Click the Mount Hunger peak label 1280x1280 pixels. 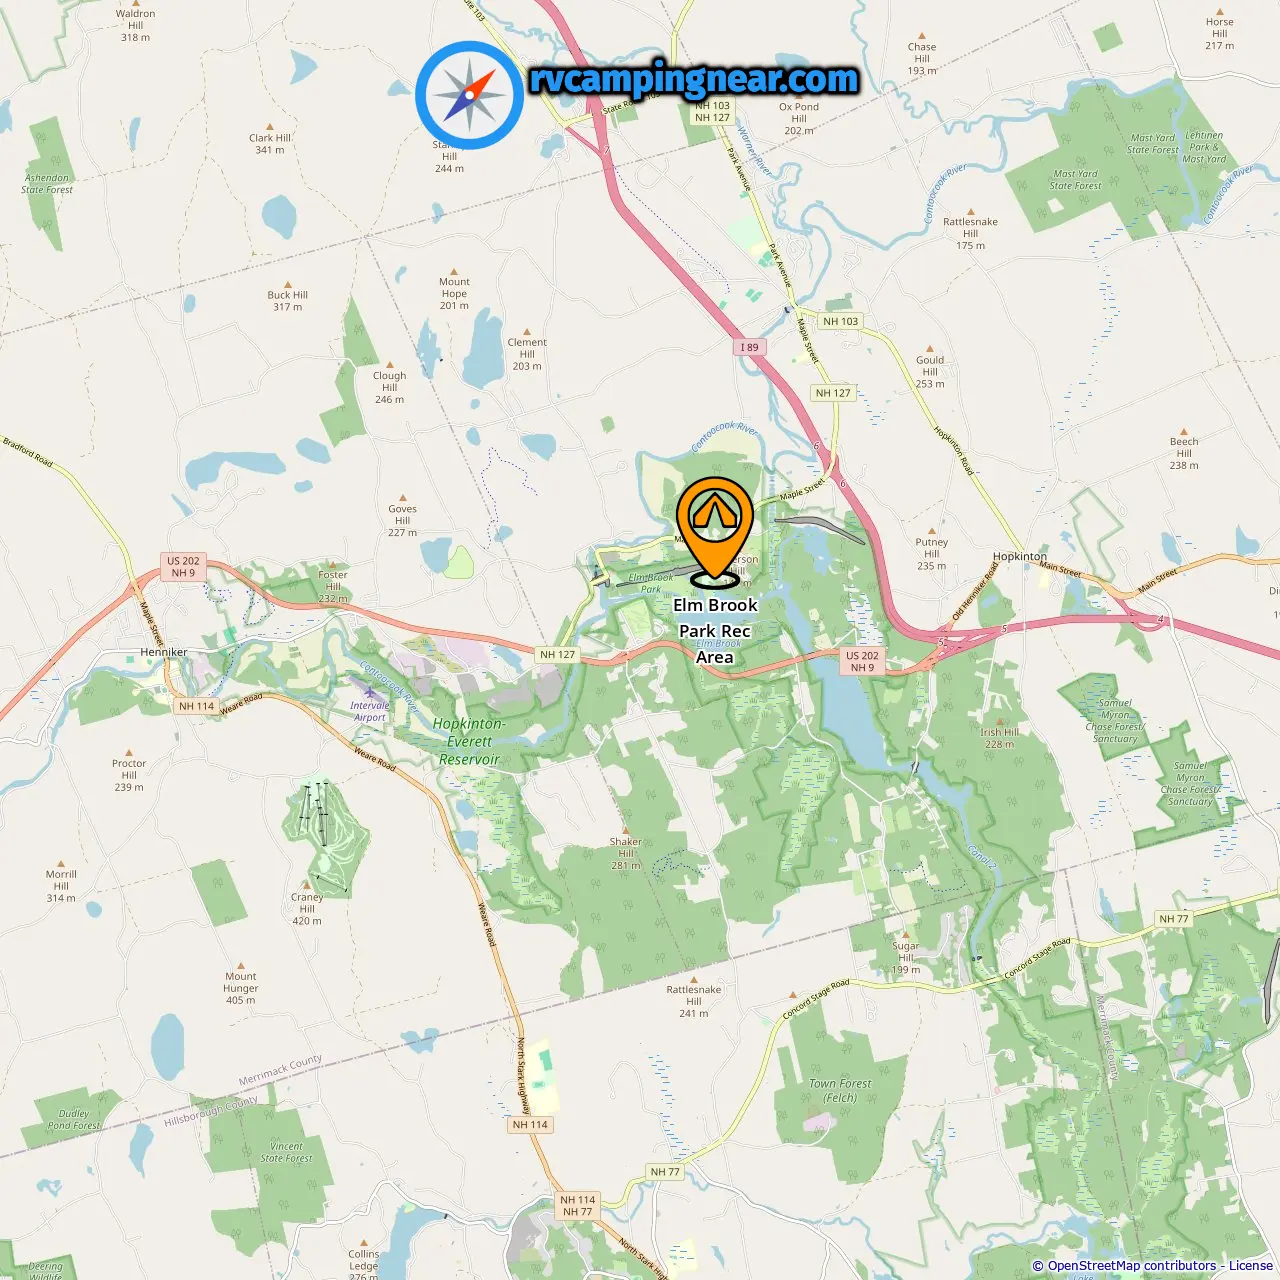point(241,988)
